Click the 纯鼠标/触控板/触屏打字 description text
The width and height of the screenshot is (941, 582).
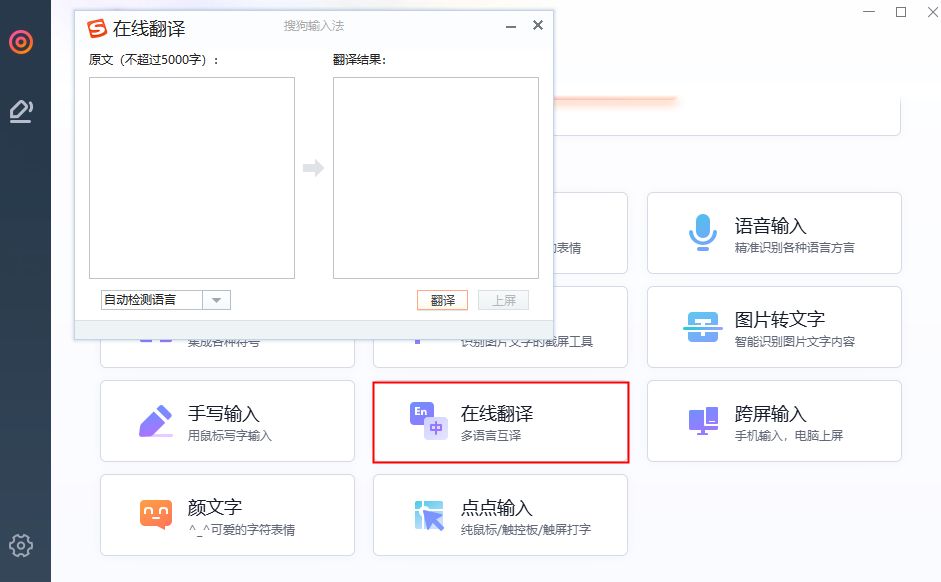pos(526,530)
